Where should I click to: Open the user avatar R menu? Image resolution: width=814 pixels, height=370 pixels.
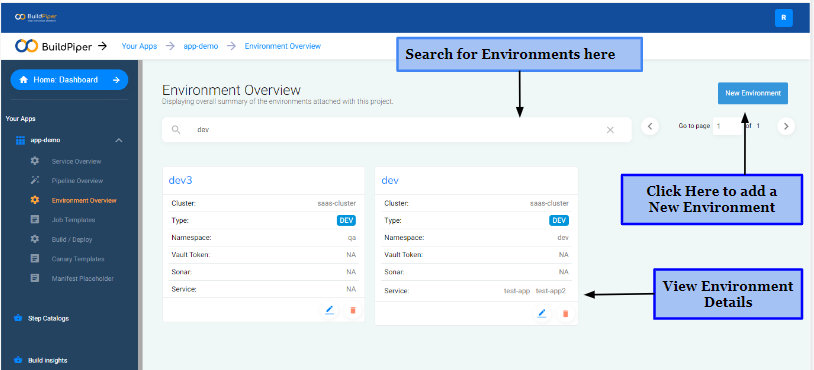coord(783,18)
